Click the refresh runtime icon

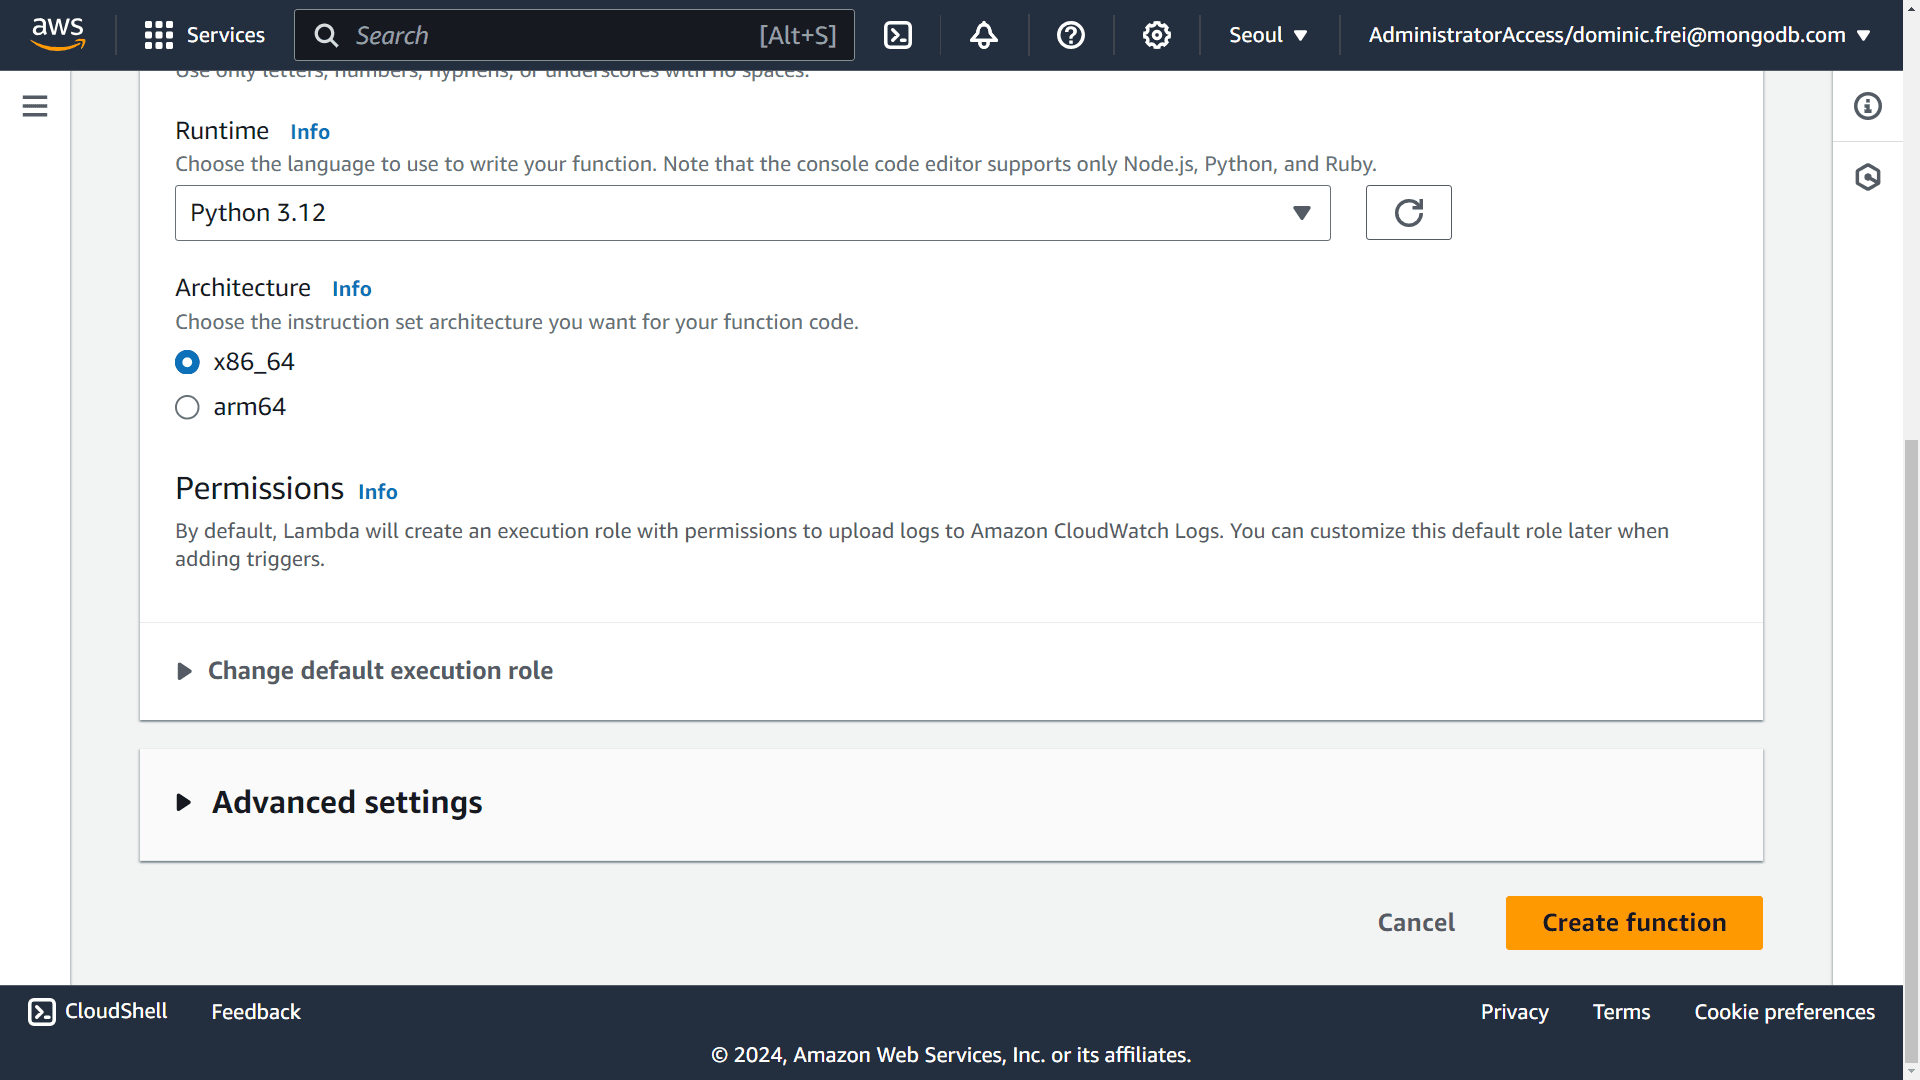coord(1408,212)
